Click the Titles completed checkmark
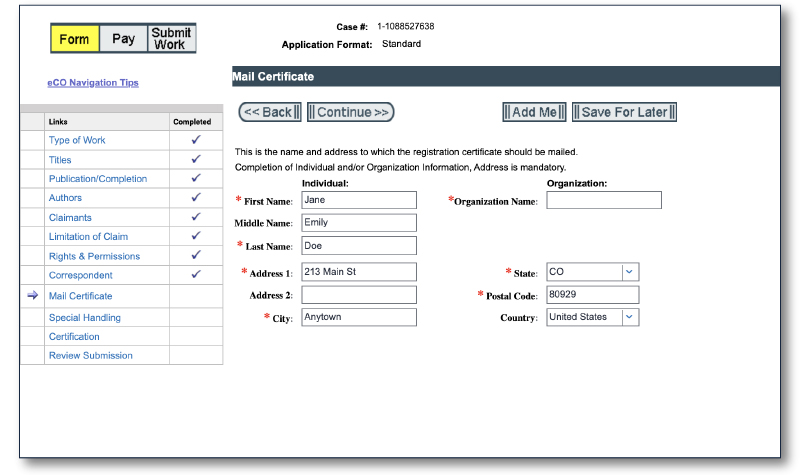Image resolution: width=800 pixels, height=475 pixels. click(x=196, y=160)
